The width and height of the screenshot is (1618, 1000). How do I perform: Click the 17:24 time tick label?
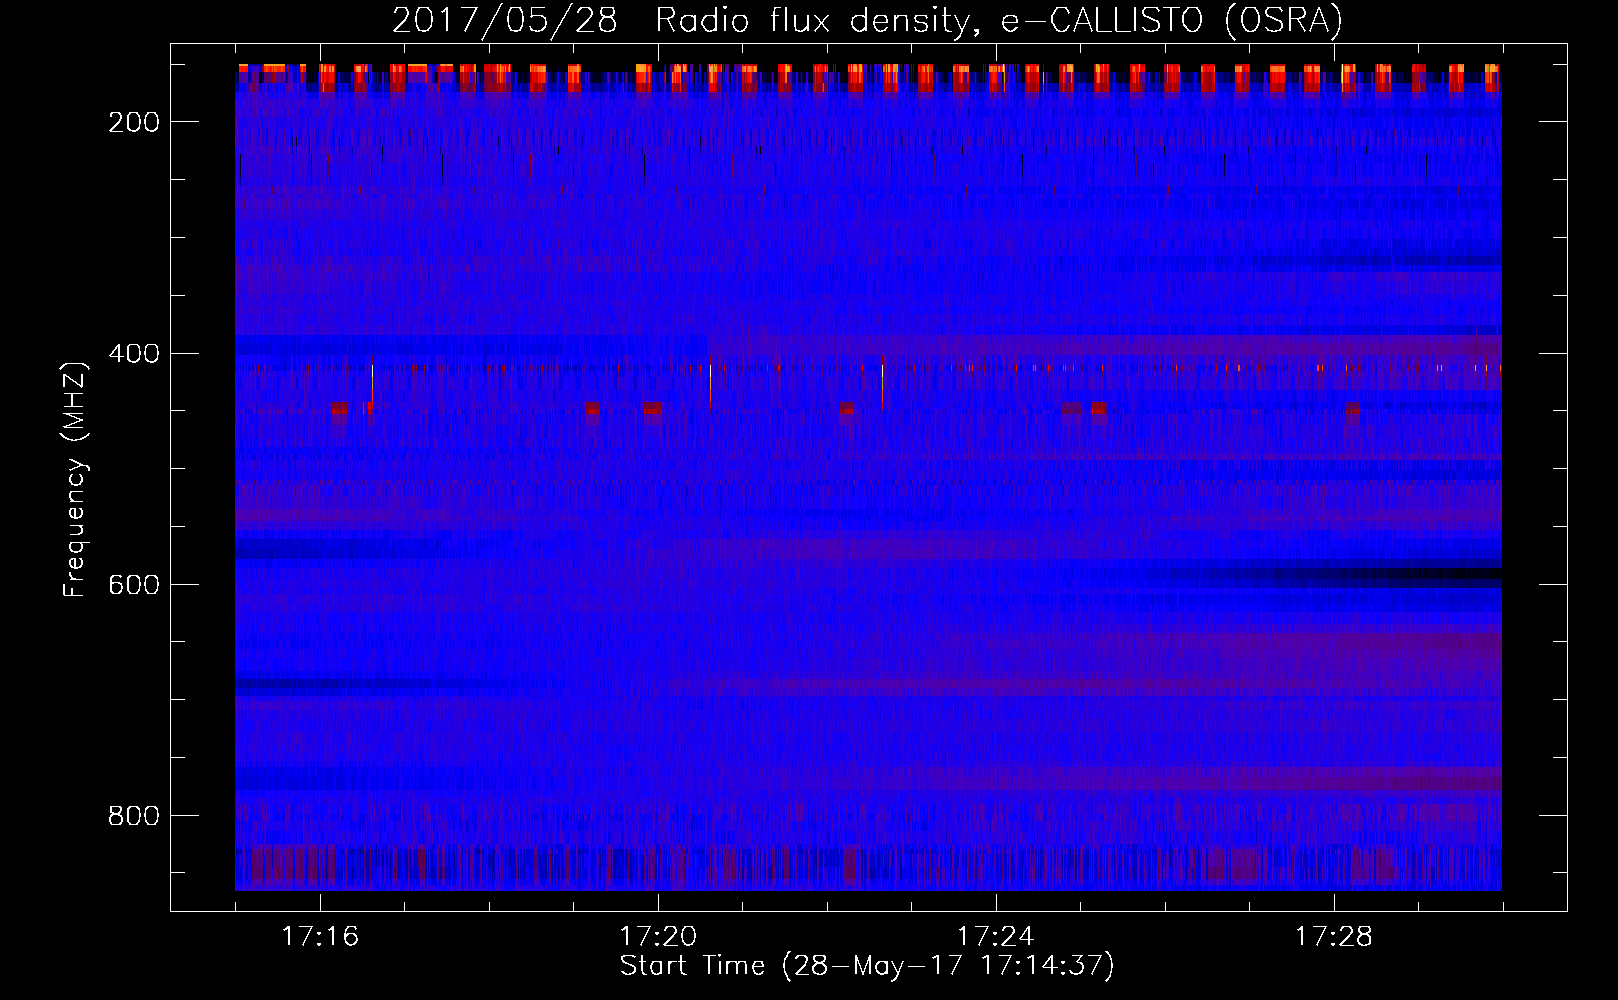click(996, 937)
